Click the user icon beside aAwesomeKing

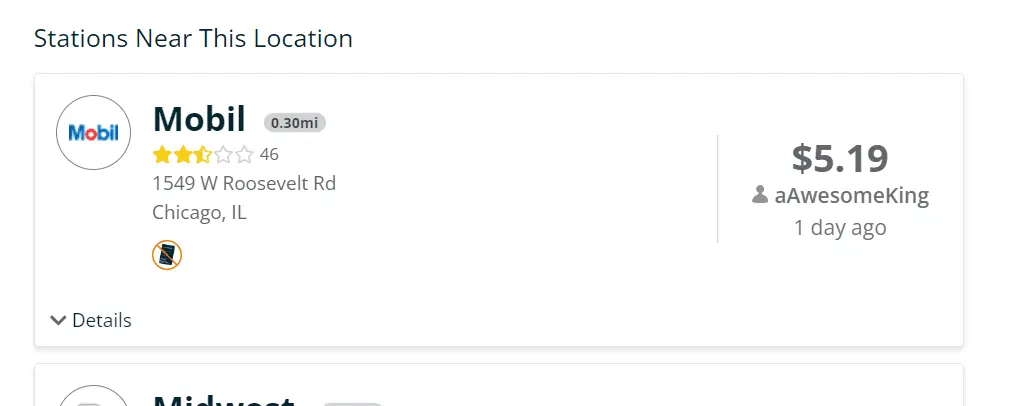point(760,195)
